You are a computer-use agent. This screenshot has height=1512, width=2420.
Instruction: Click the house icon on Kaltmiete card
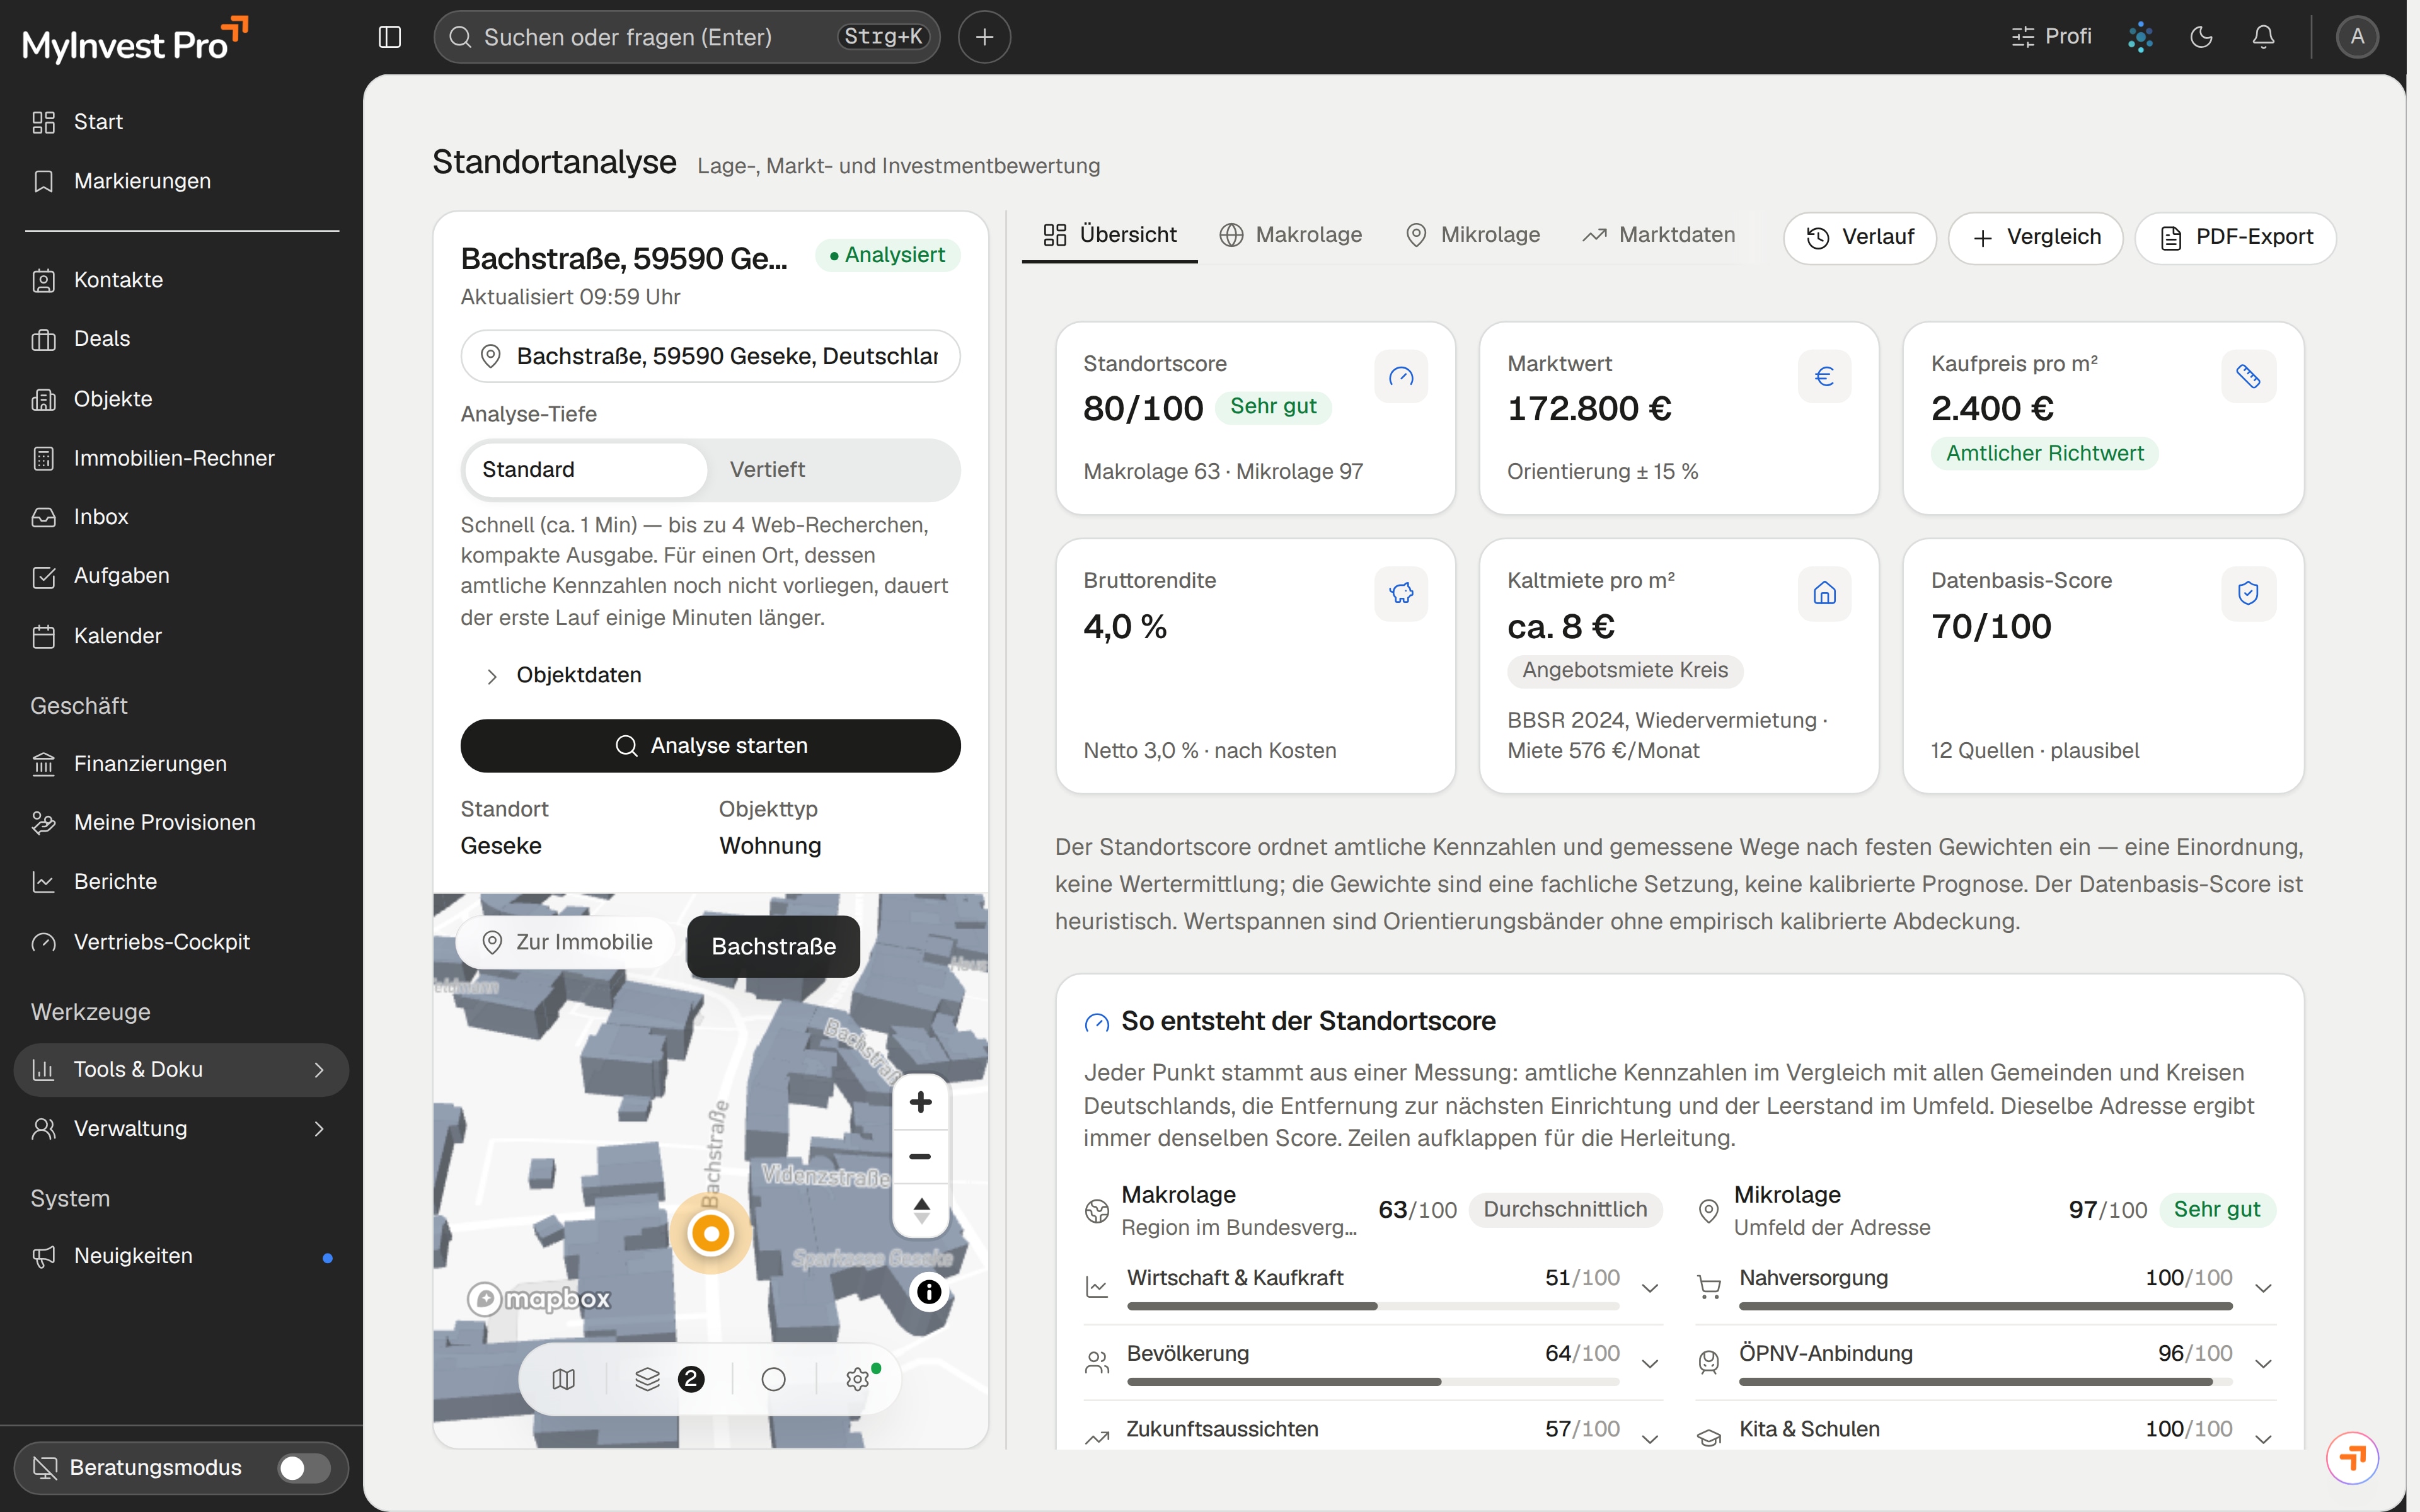point(1824,593)
